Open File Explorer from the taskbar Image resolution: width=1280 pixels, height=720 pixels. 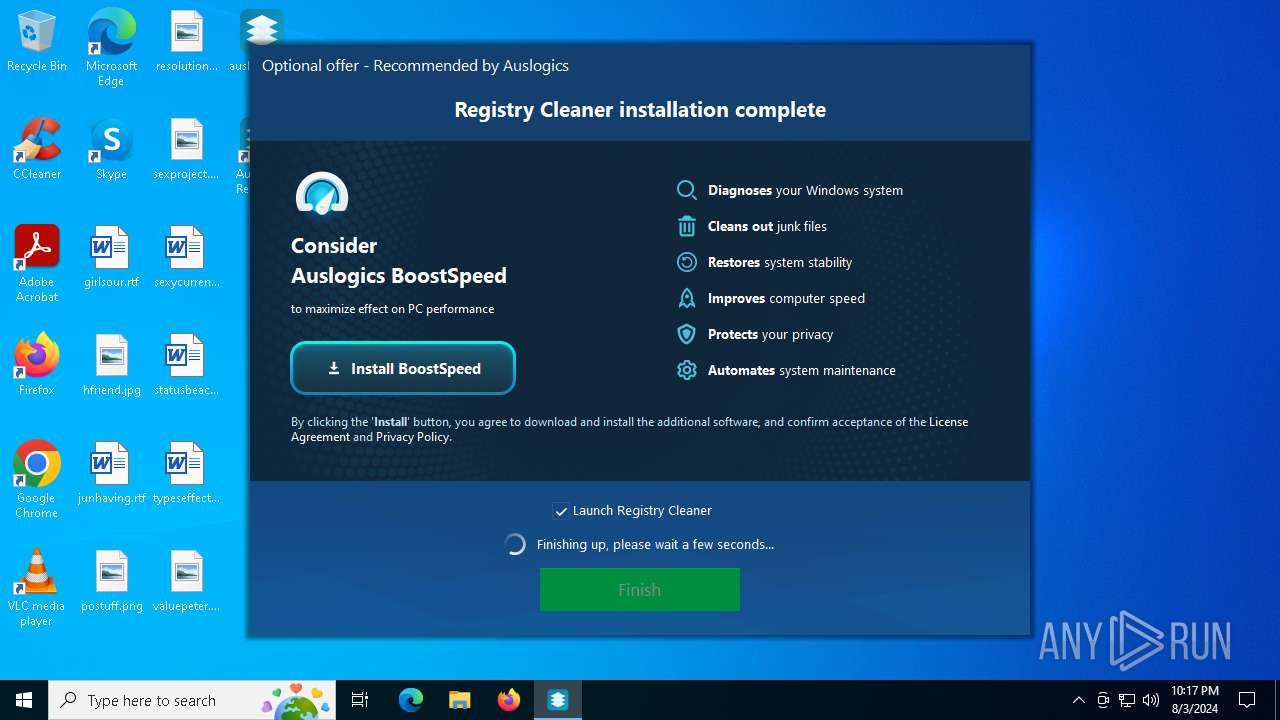pos(460,700)
